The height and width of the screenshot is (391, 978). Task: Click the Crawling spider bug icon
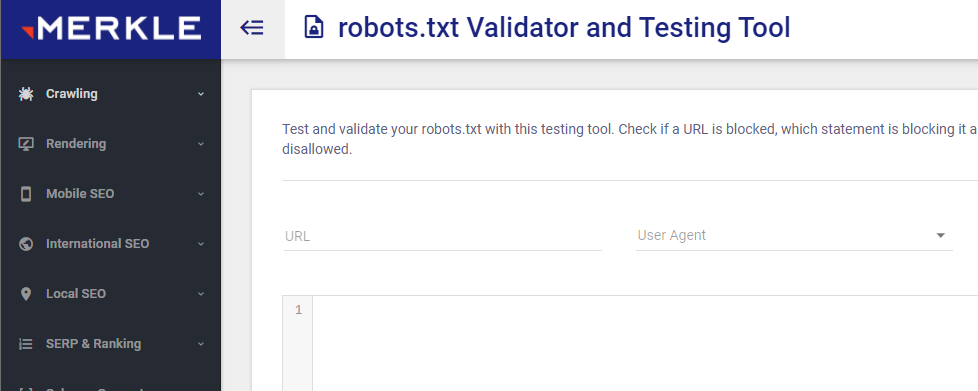click(26, 94)
